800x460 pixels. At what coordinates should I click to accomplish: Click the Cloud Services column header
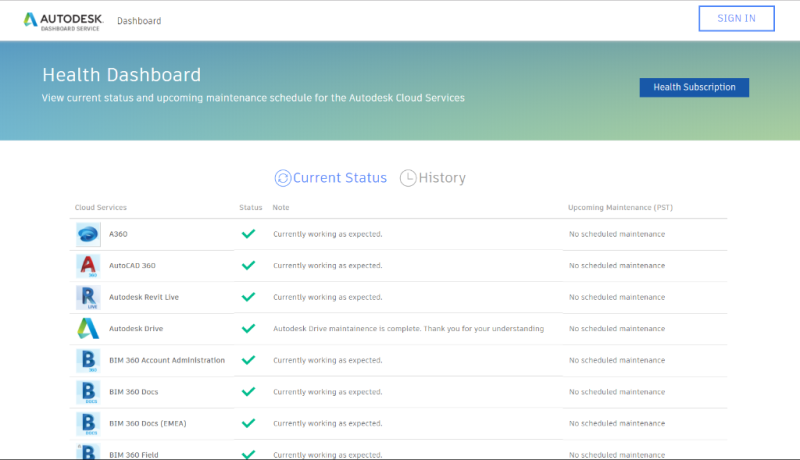coord(101,208)
